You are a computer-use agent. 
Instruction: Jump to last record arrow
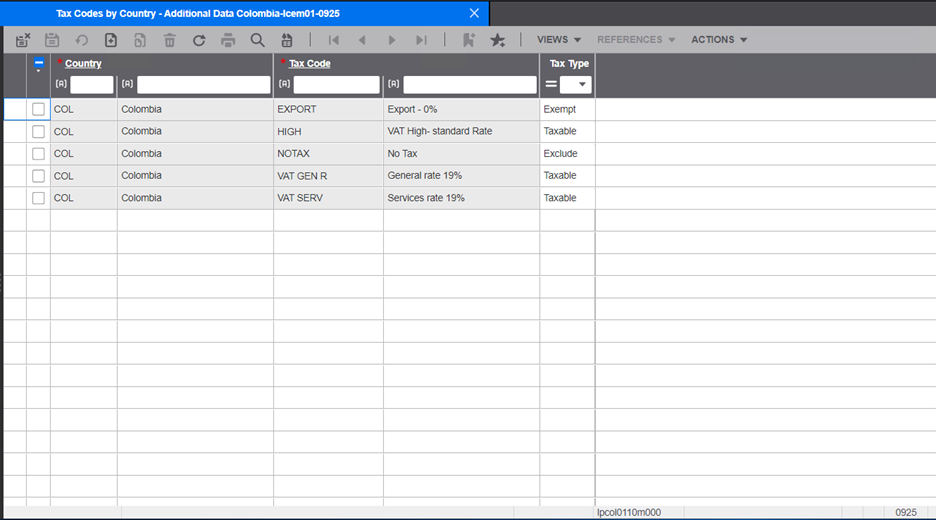click(421, 40)
